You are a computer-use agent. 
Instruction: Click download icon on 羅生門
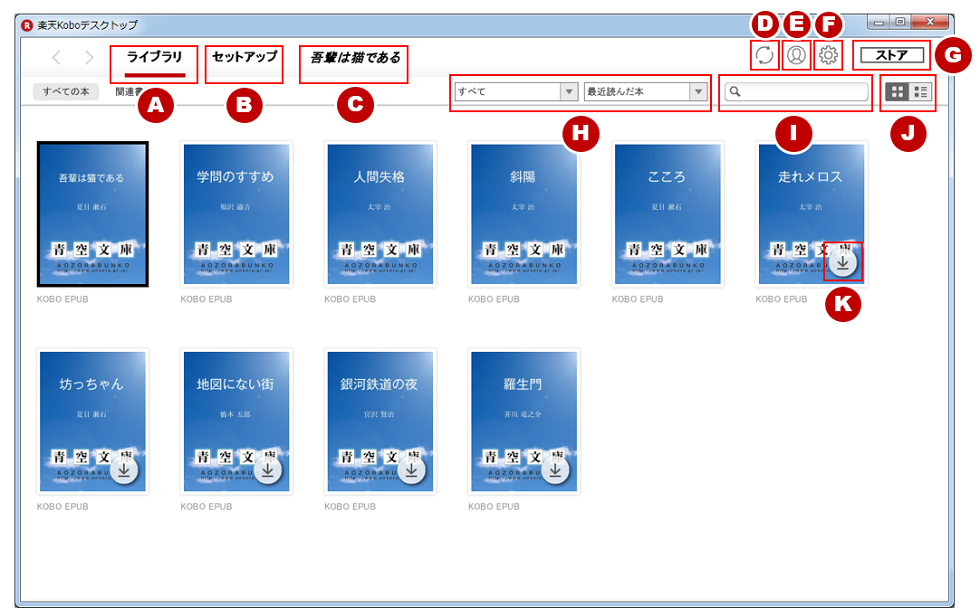555,471
